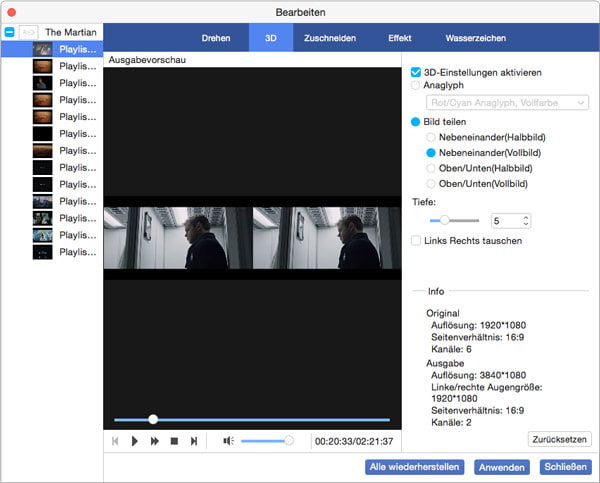Play the video preview

coord(134,441)
